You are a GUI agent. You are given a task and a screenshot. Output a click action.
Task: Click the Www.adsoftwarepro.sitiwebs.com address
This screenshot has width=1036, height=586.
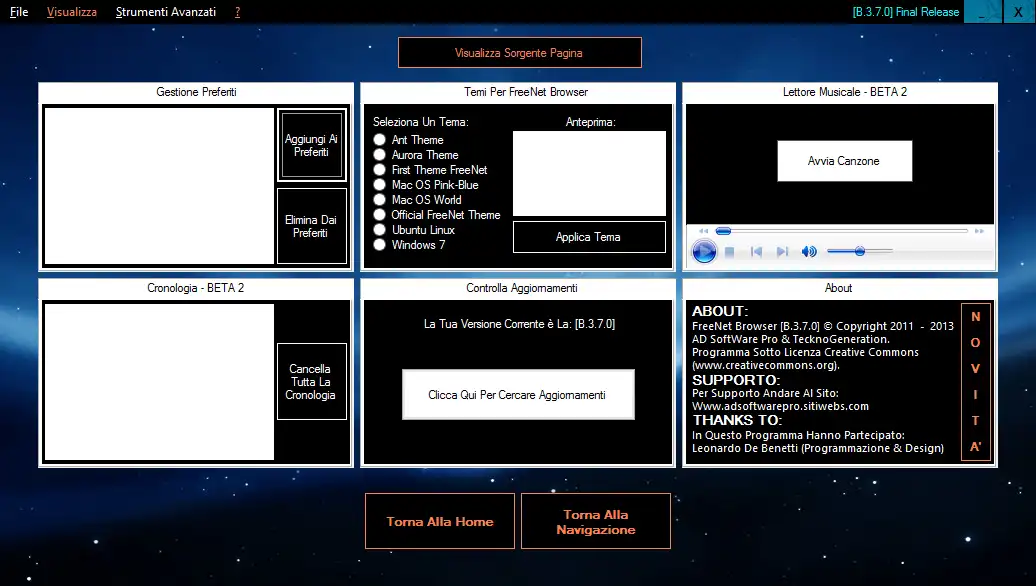click(780, 406)
